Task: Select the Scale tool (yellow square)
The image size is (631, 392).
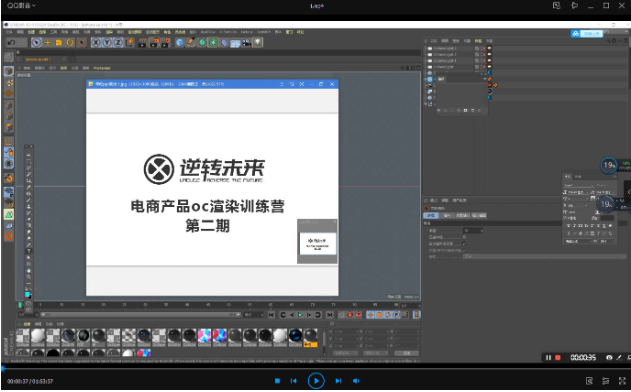Action: (x=59, y=43)
